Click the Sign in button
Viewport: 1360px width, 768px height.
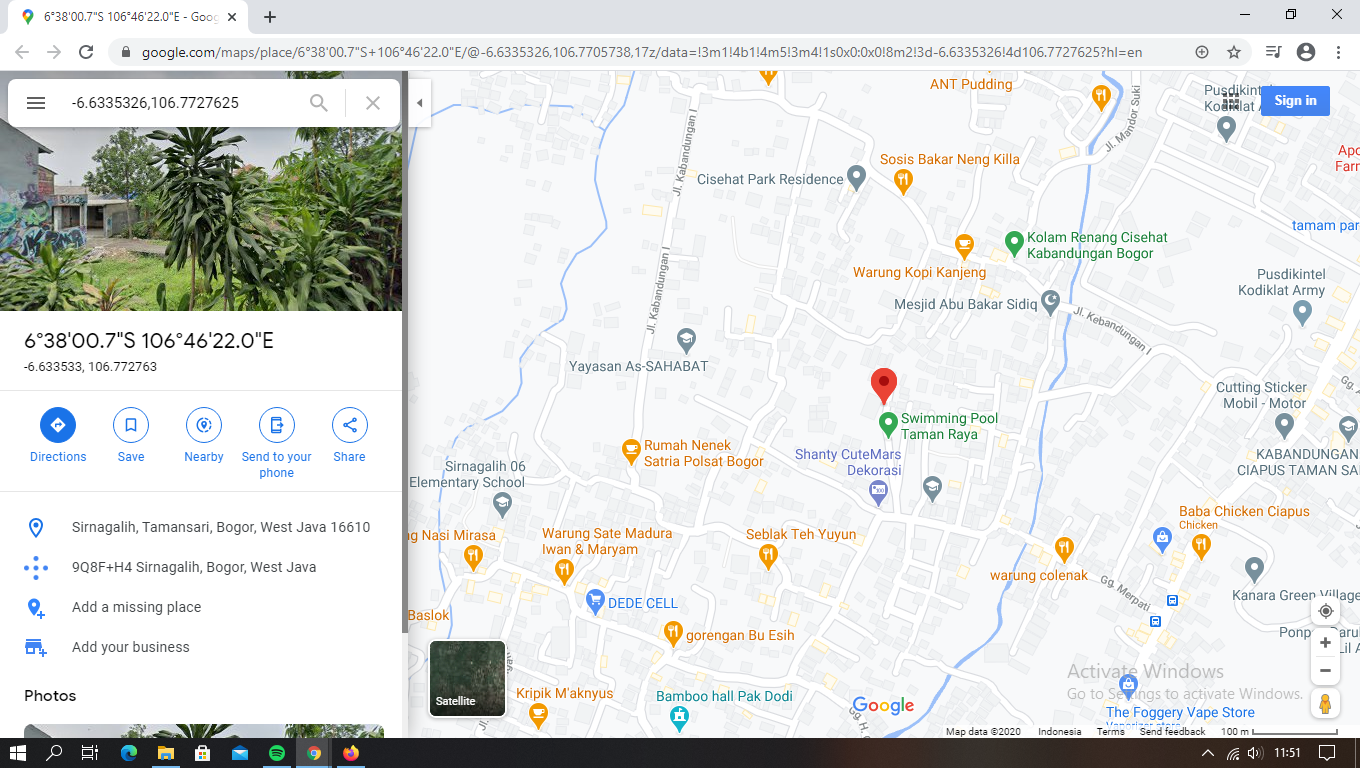[1295, 100]
